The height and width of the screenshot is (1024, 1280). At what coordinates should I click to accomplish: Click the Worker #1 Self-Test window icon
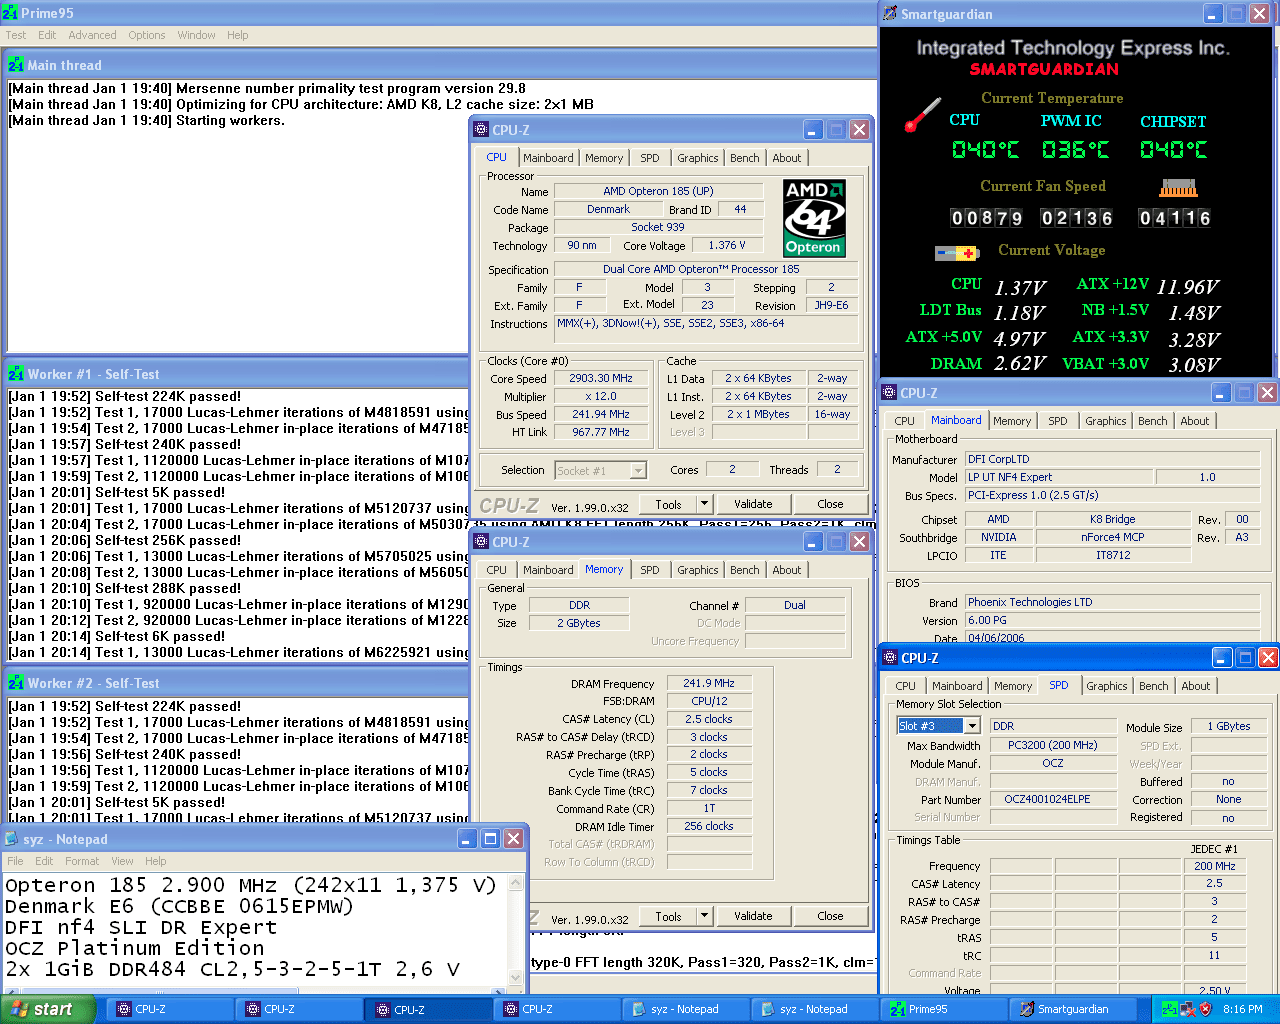pyautogui.click(x=15, y=374)
